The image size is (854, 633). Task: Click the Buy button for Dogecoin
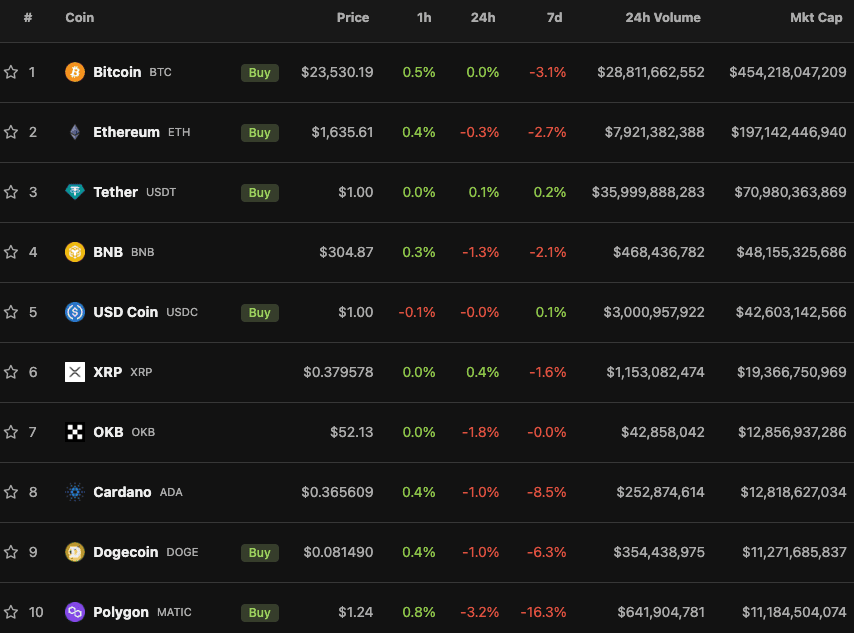pos(260,552)
